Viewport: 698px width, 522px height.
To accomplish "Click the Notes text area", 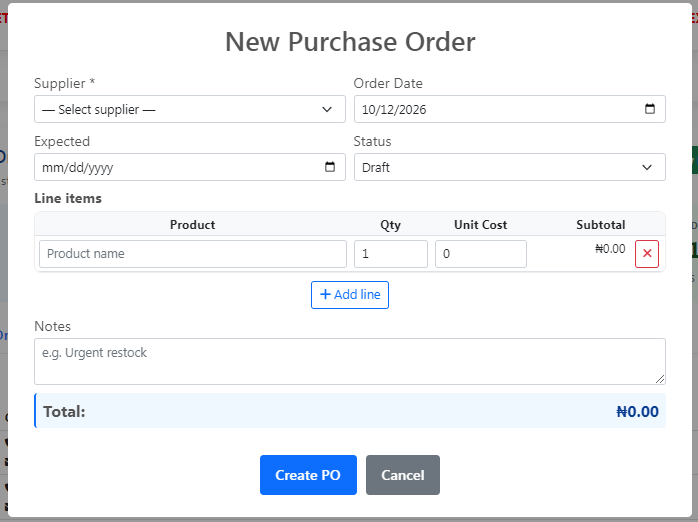I will pyautogui.click(x=350, y=361).
